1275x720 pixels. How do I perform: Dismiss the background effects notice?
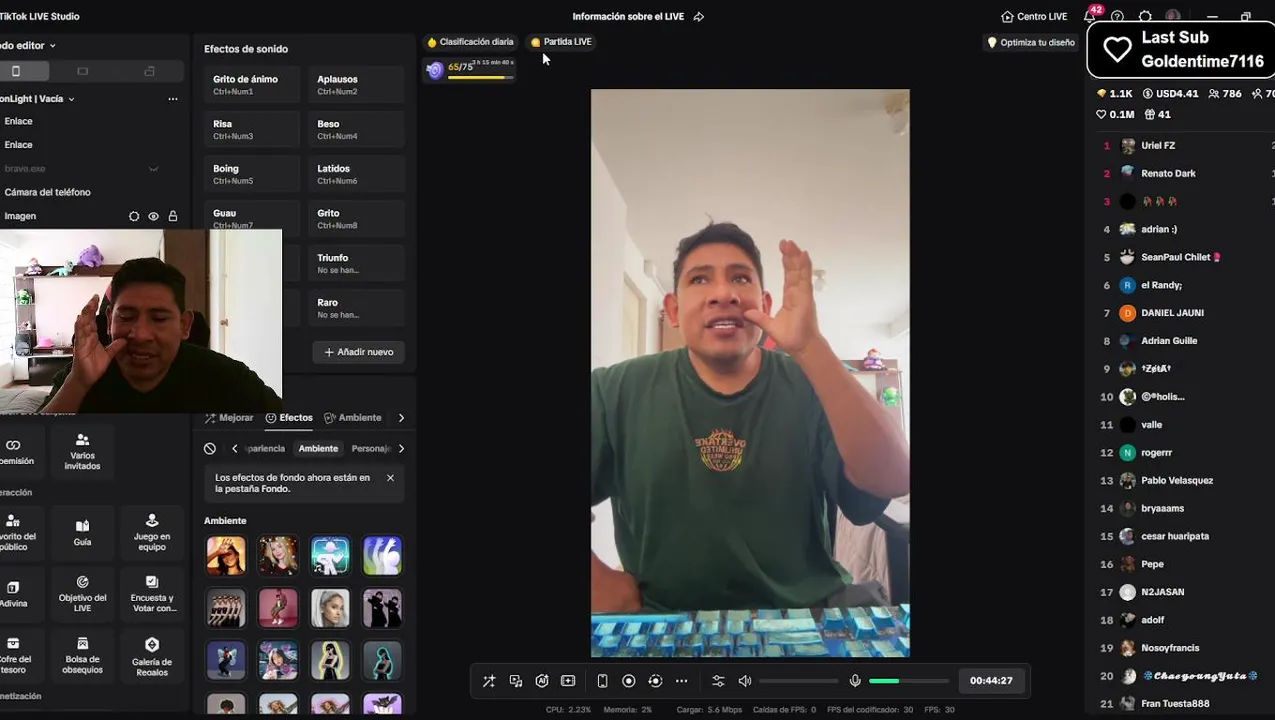point(390,478)
